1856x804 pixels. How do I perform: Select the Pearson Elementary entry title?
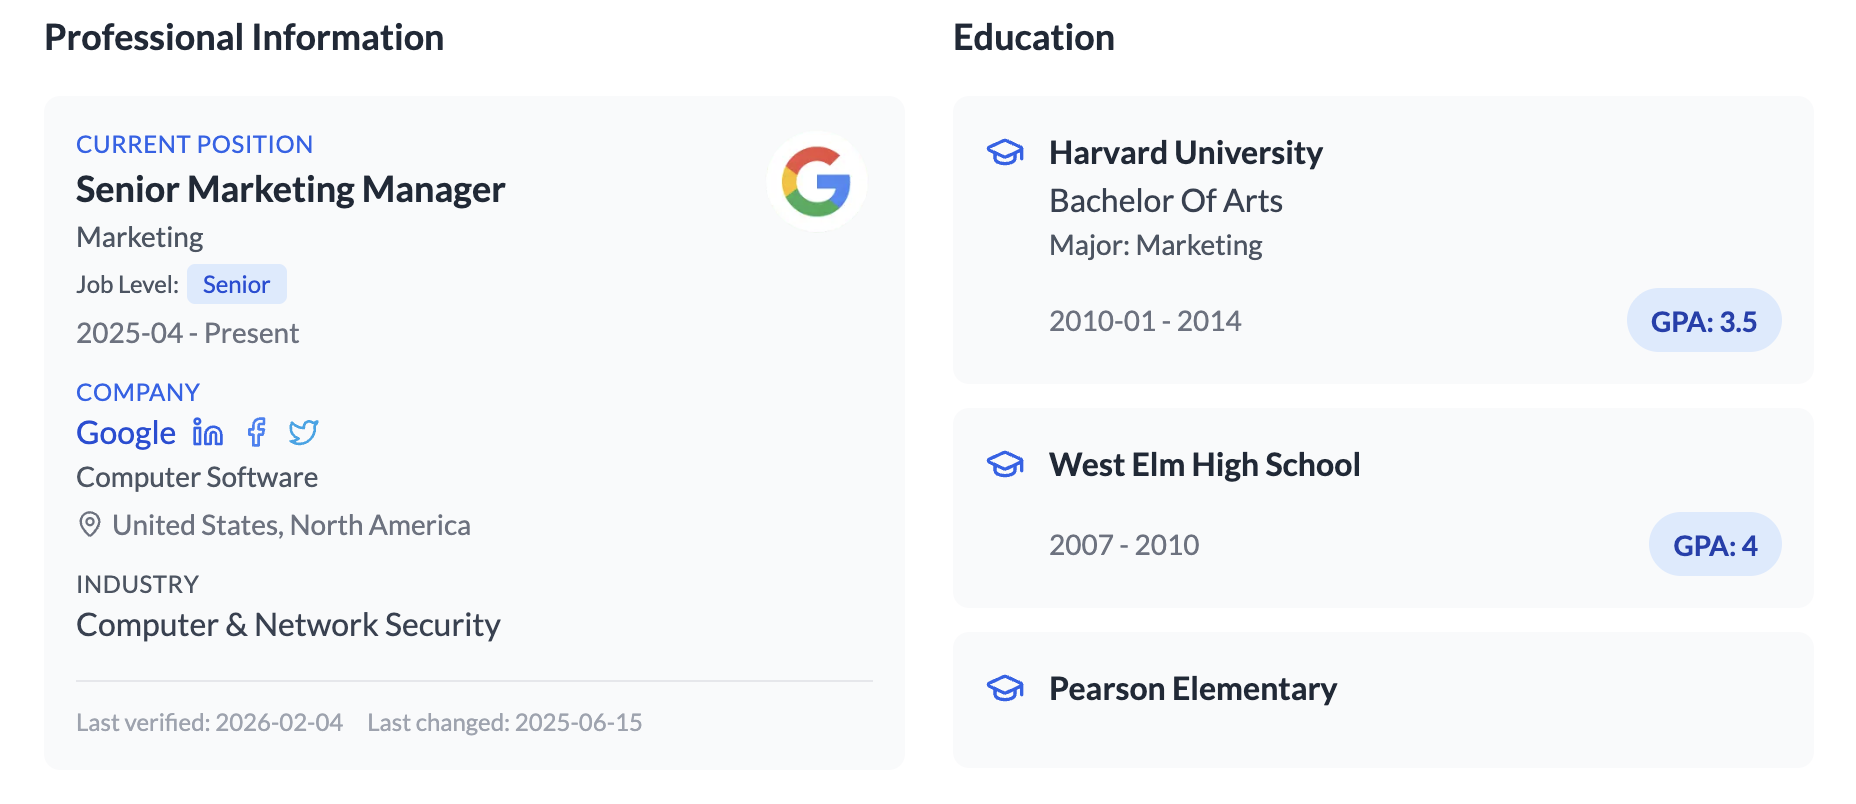click(1192, 689)
